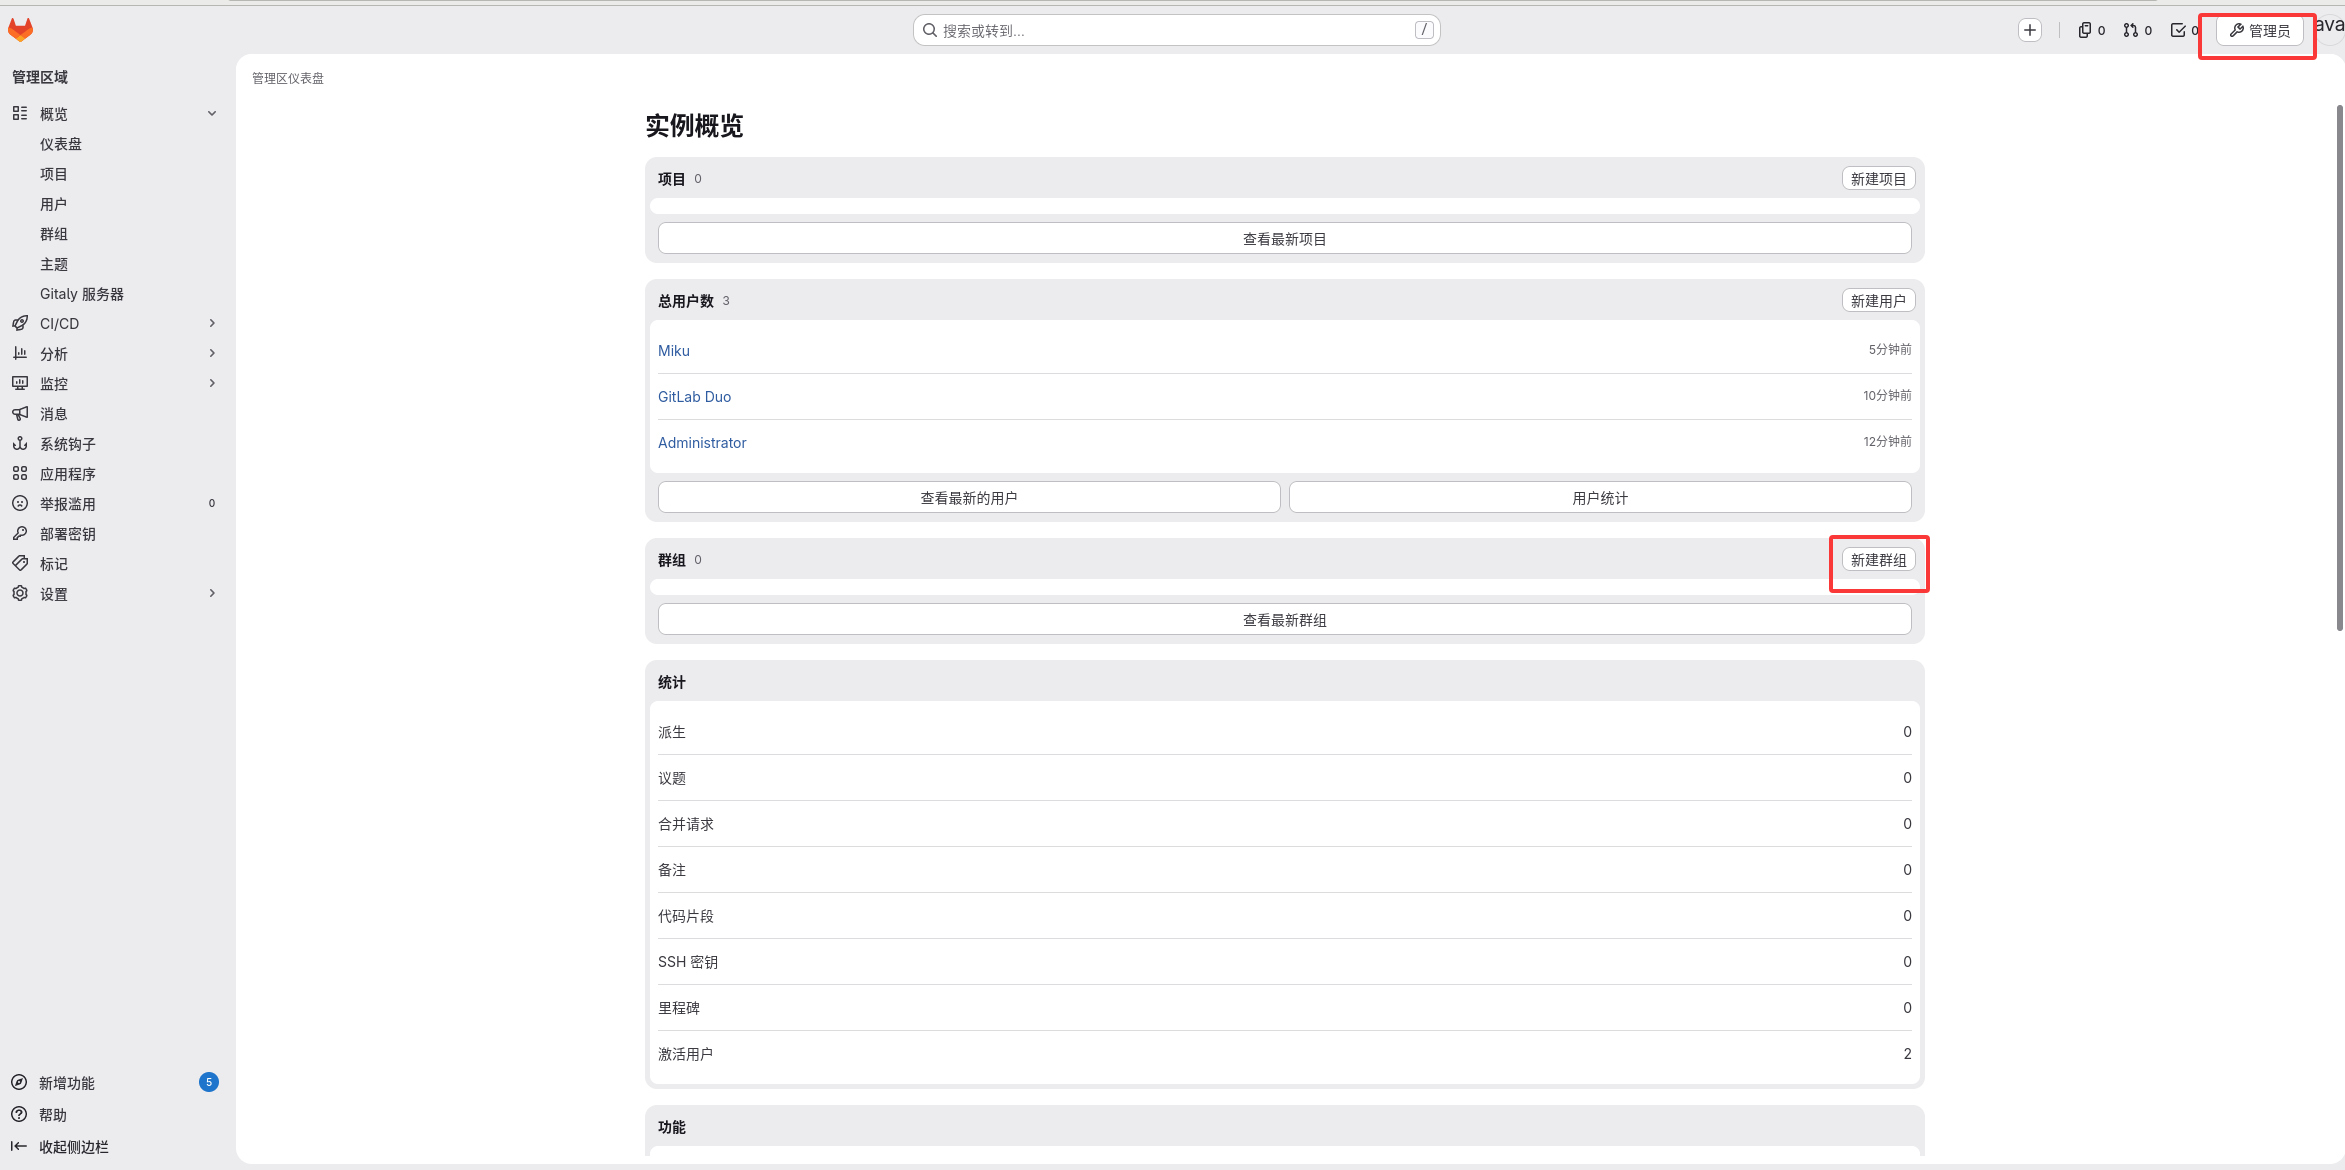Open the merge requests counter icon
This screenshot has width=2345, height=1170.
point(2137,30)
